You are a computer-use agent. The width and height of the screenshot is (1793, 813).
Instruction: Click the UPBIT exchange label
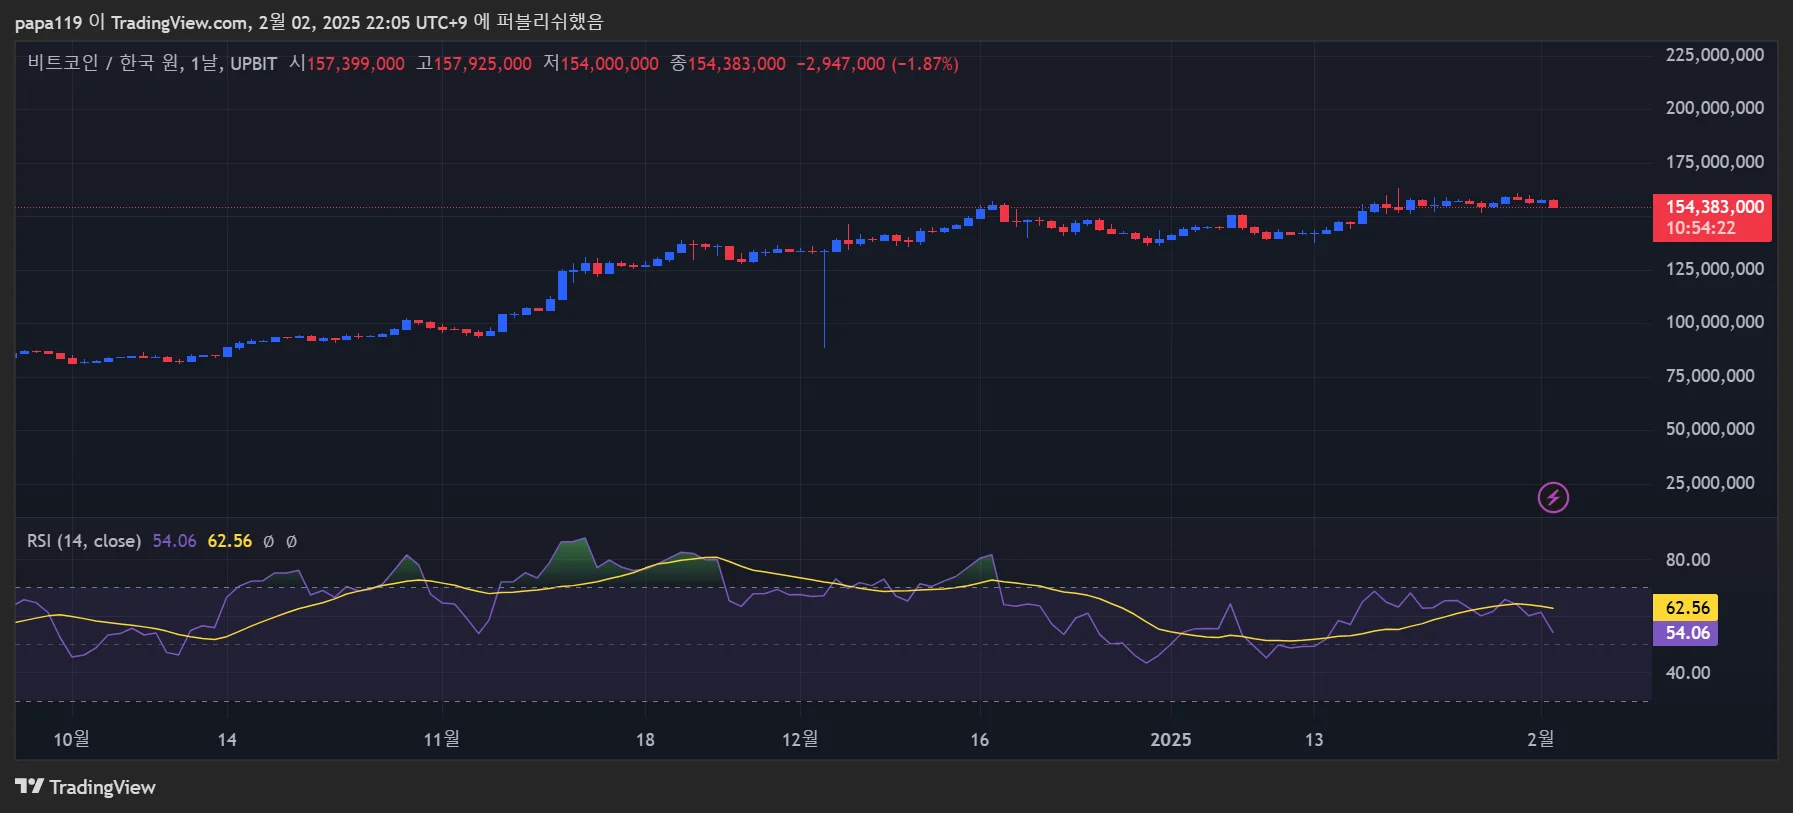pos(253,64)
